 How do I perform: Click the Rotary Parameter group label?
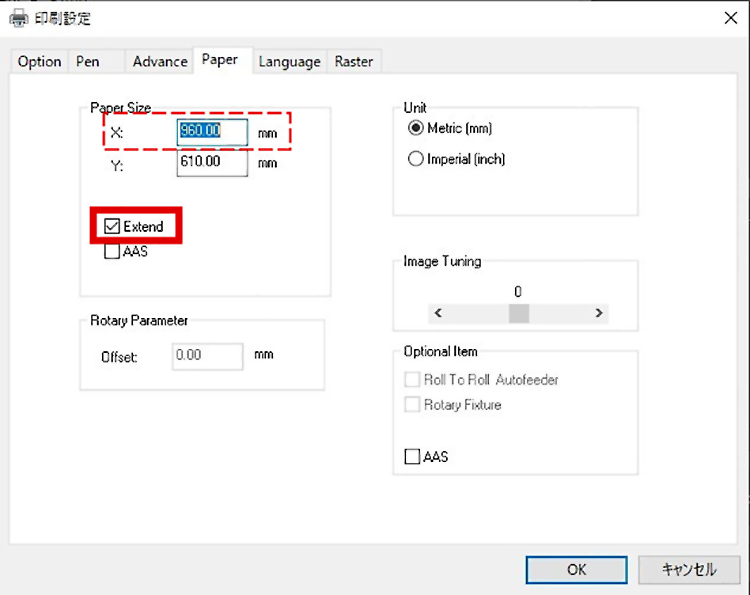coord(139,320)
